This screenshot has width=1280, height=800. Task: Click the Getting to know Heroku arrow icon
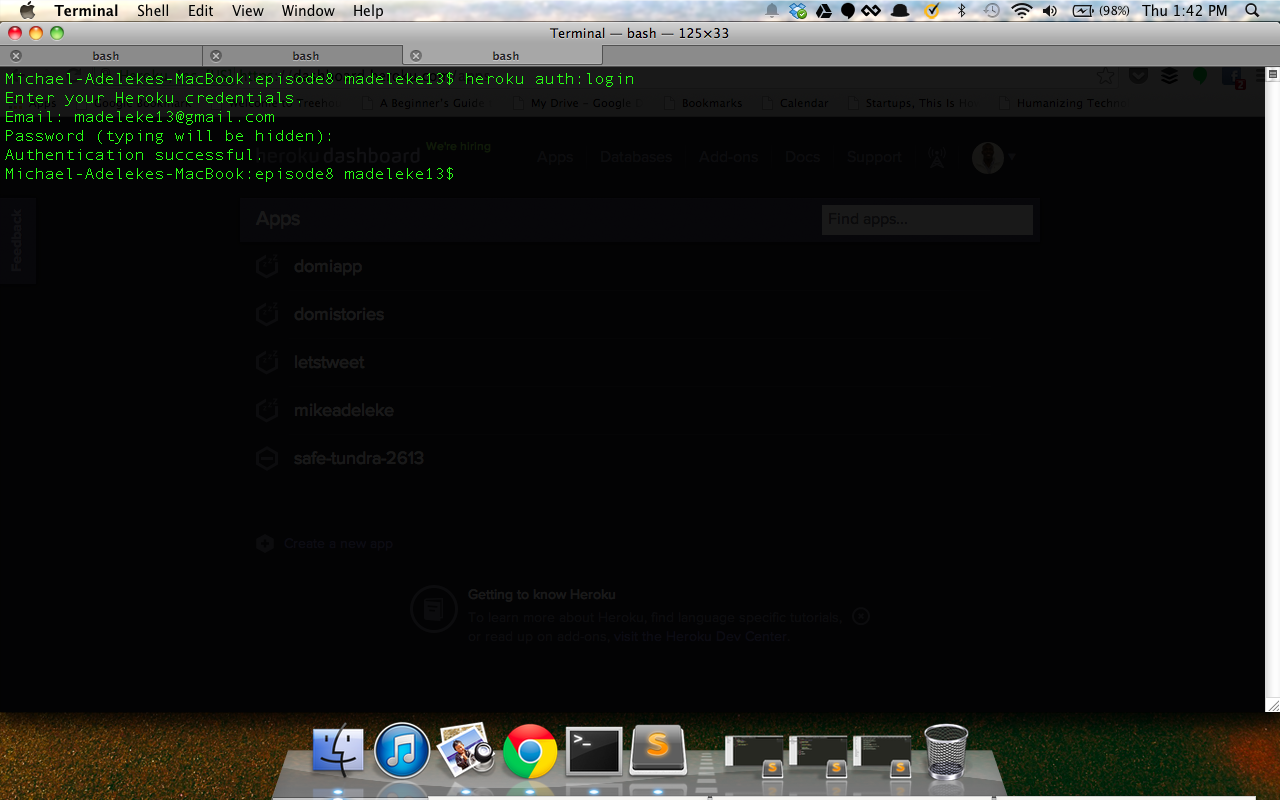coord(861,616)
